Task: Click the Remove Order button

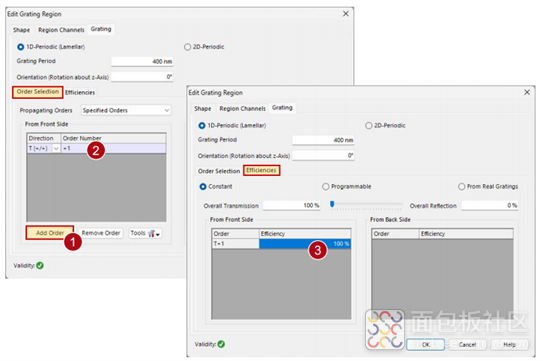Action: 101,233
